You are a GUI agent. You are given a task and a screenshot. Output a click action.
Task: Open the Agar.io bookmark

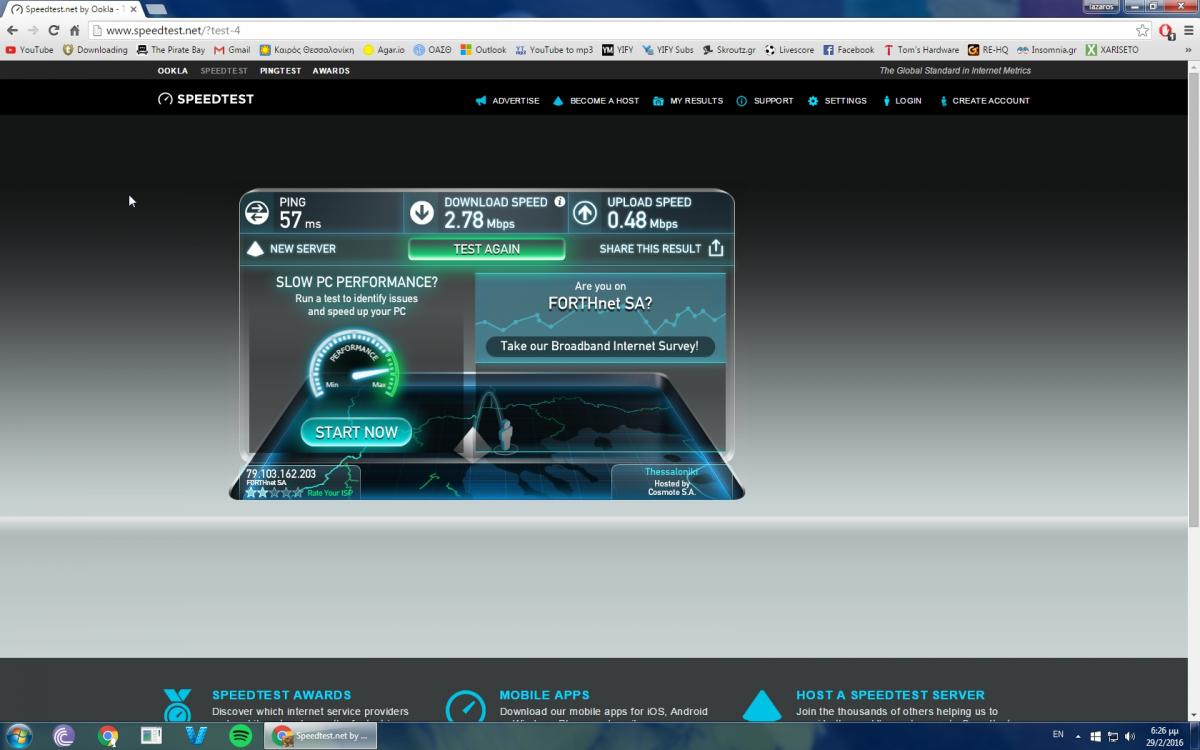[x=384, y=50]
